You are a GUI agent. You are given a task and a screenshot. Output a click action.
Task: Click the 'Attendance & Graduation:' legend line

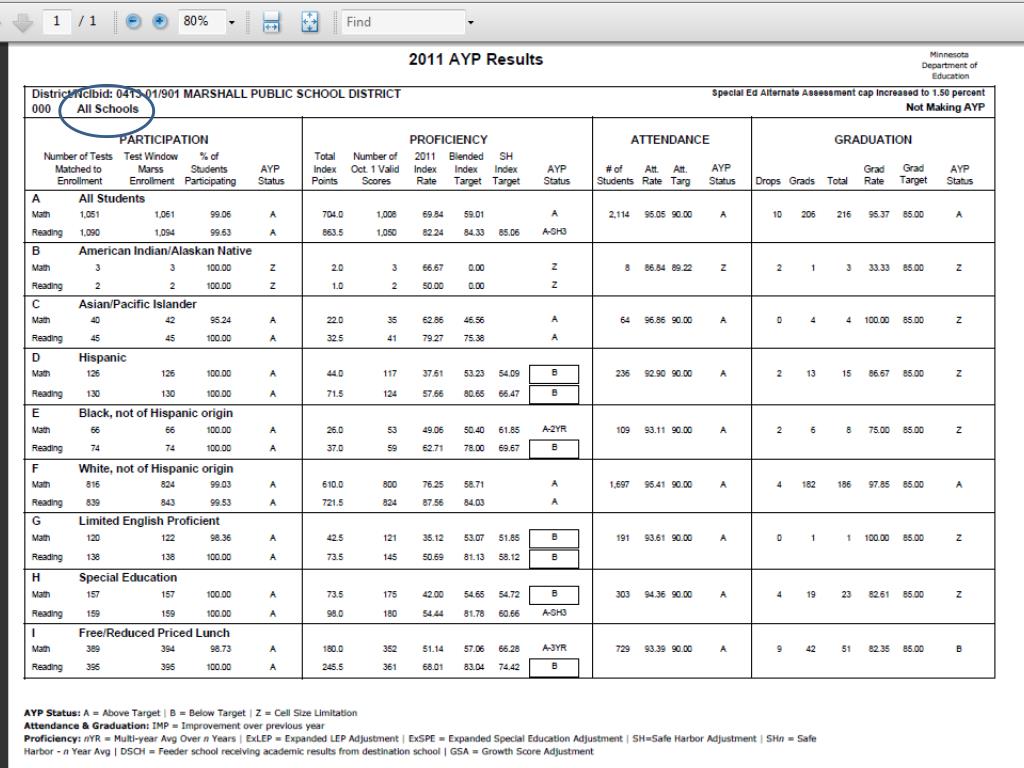pos(174,726)
